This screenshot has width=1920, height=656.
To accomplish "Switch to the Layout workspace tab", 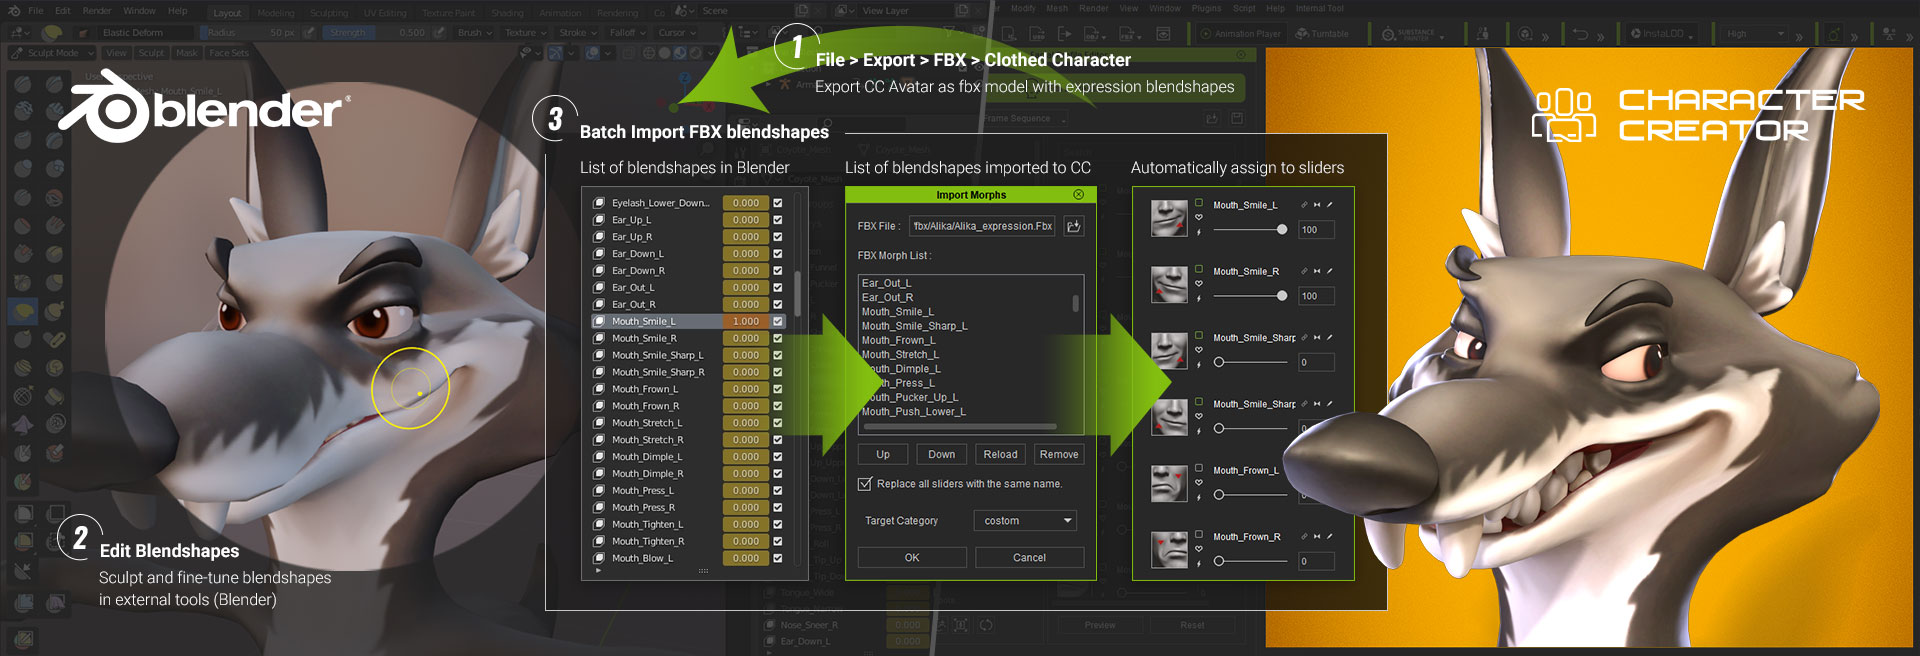I will (x=227, y=13).
